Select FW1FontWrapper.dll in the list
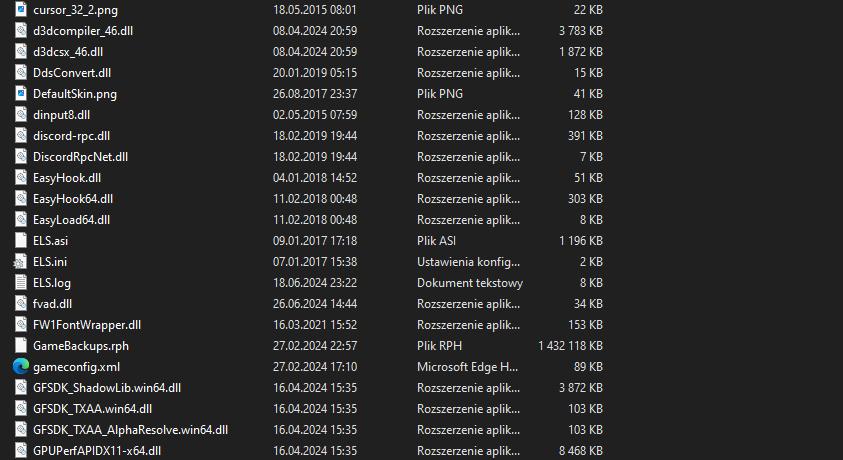Viewport: 843px width, 460px height. (x=87, y=324)
